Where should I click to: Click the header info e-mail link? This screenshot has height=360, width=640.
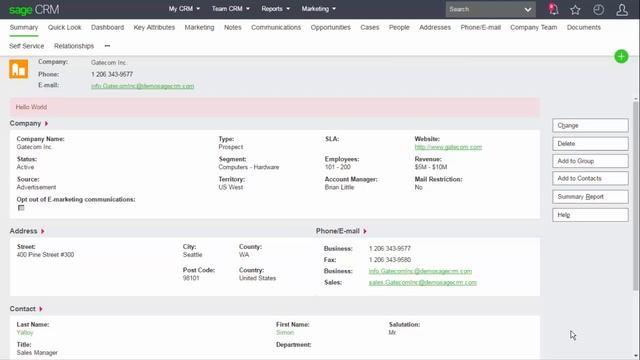click(x=142, y=86)
